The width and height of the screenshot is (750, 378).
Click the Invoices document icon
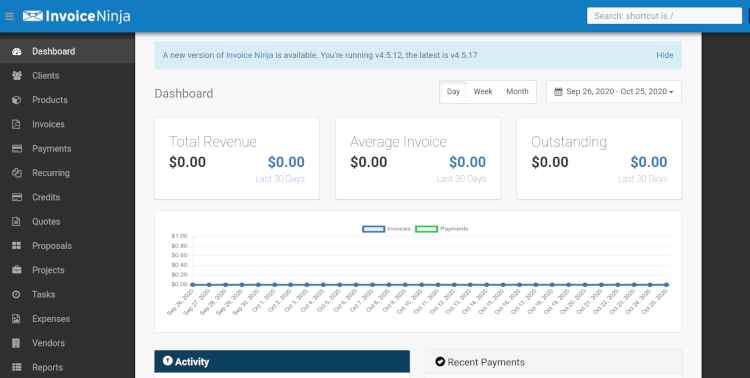pyautogui.click(x=17, y=124)
